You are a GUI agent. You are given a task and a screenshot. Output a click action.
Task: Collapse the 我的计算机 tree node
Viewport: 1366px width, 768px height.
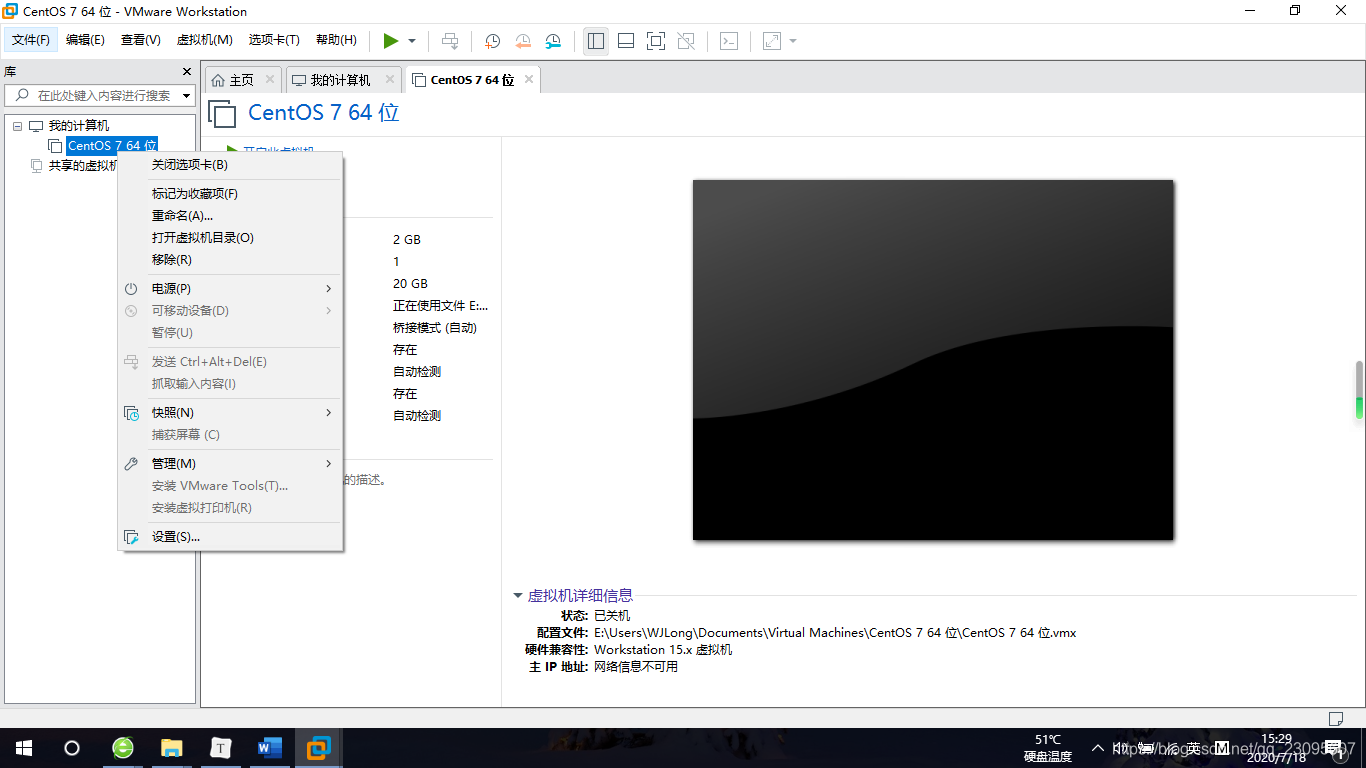click(17, 126)
